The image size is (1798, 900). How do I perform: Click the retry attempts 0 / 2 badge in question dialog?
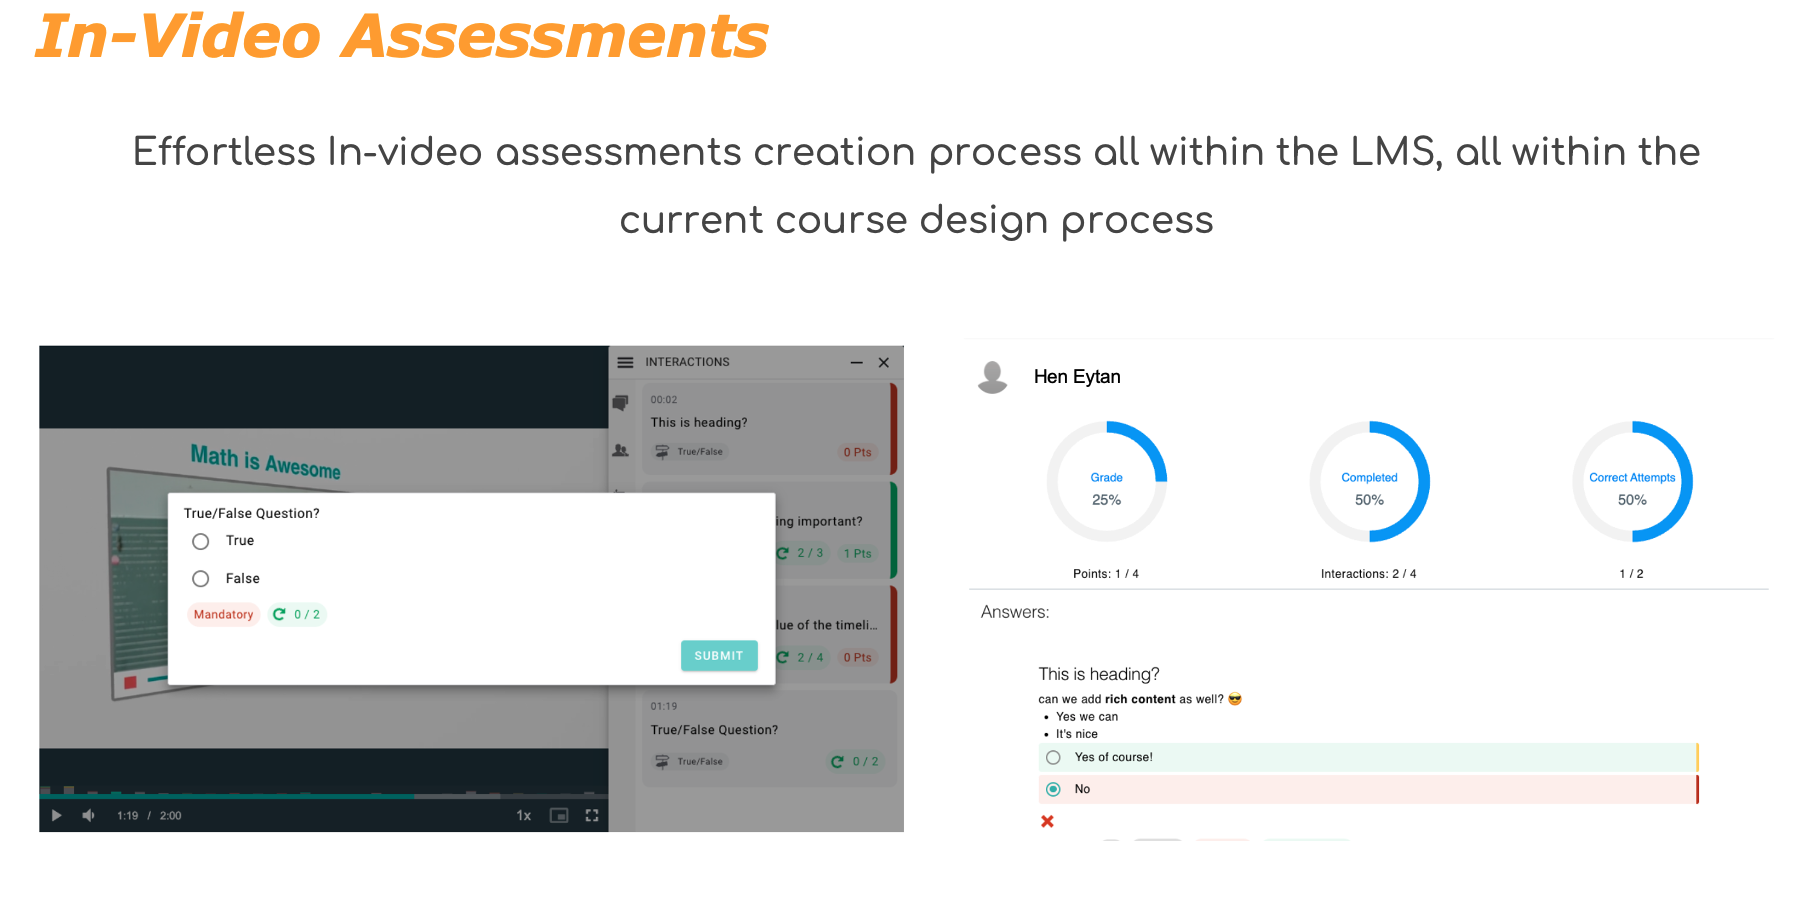click(297, 615)
